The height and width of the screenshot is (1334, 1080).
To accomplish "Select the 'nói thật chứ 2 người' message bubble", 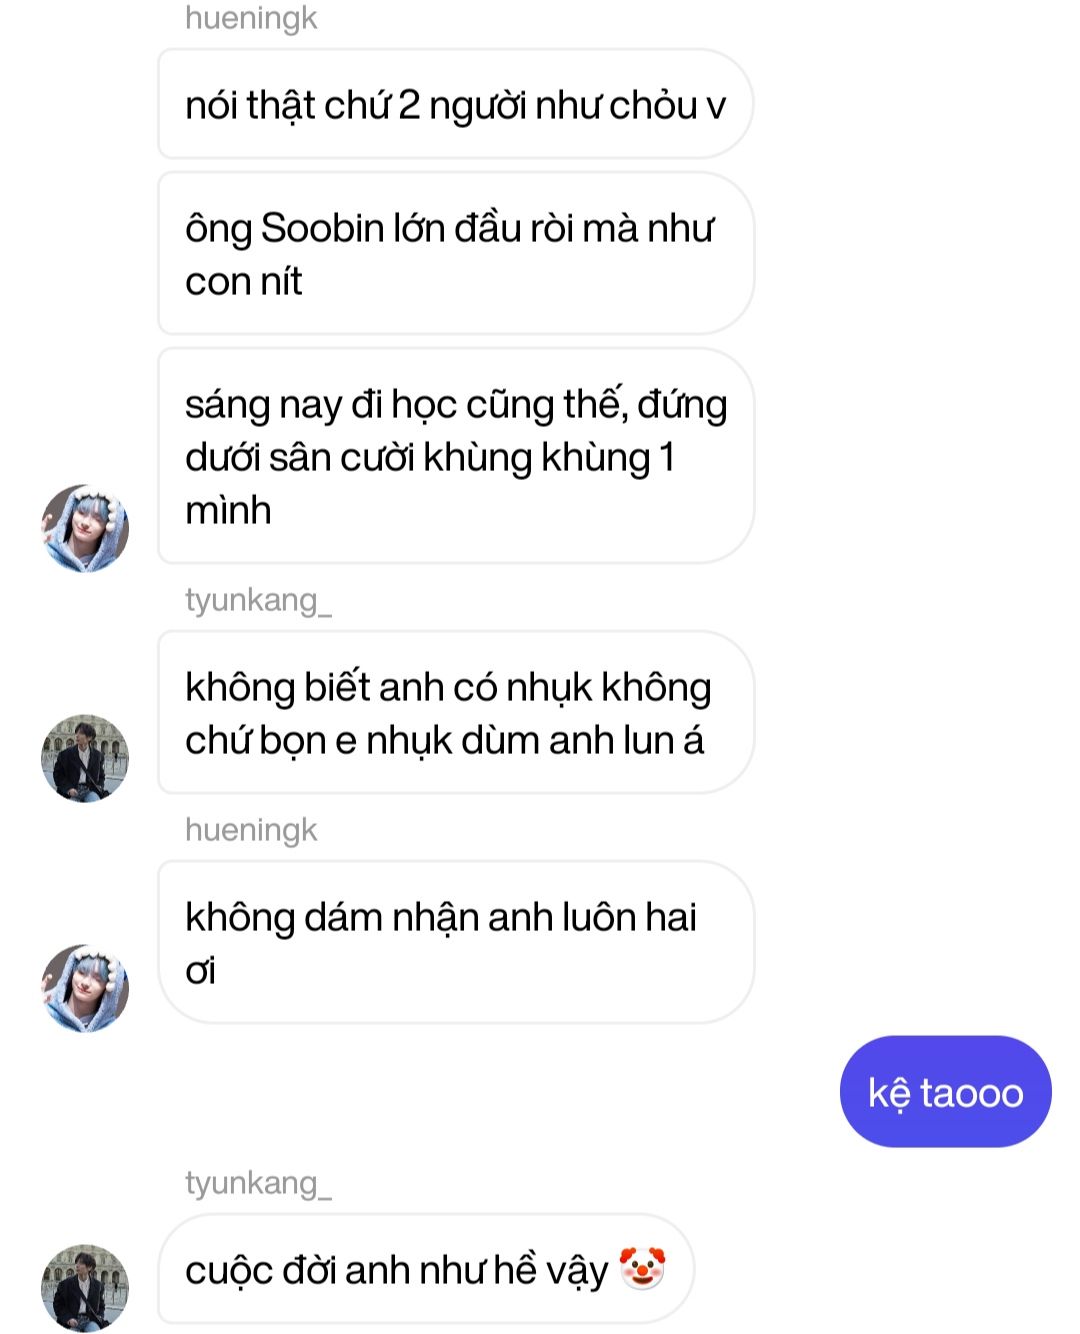I will click(455, 104).
